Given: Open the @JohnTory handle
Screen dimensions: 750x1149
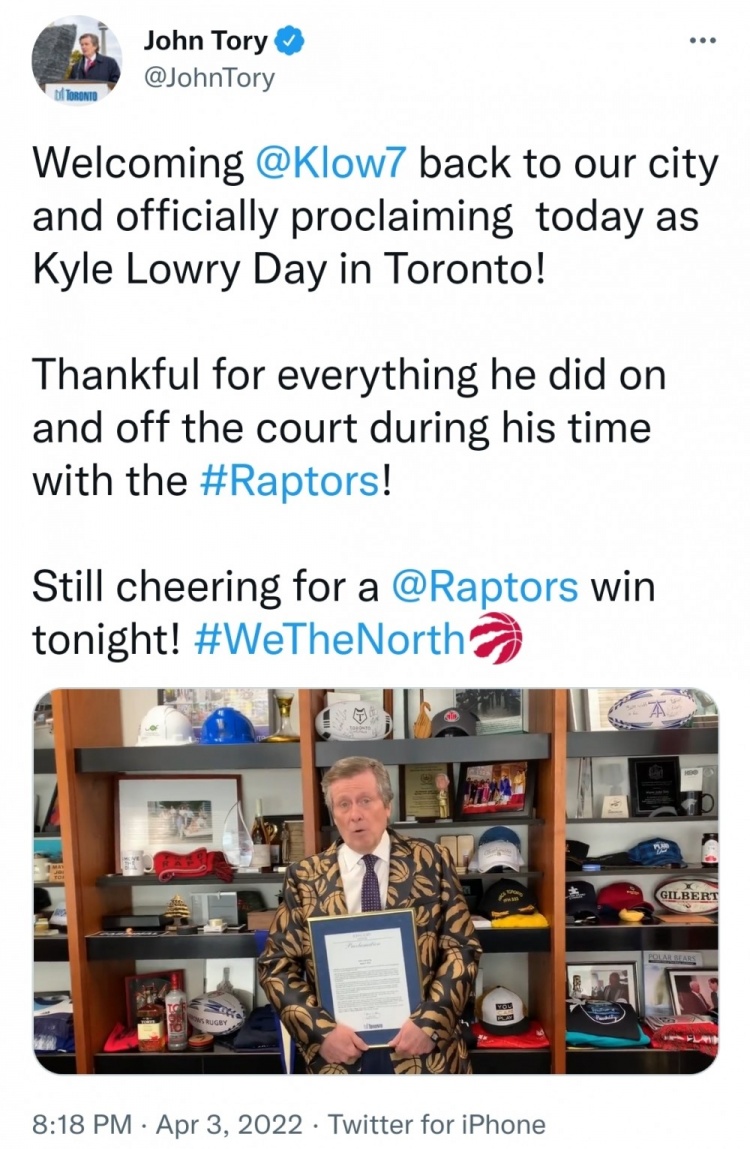Looking at the screenshot, I should tap(209, 78).
